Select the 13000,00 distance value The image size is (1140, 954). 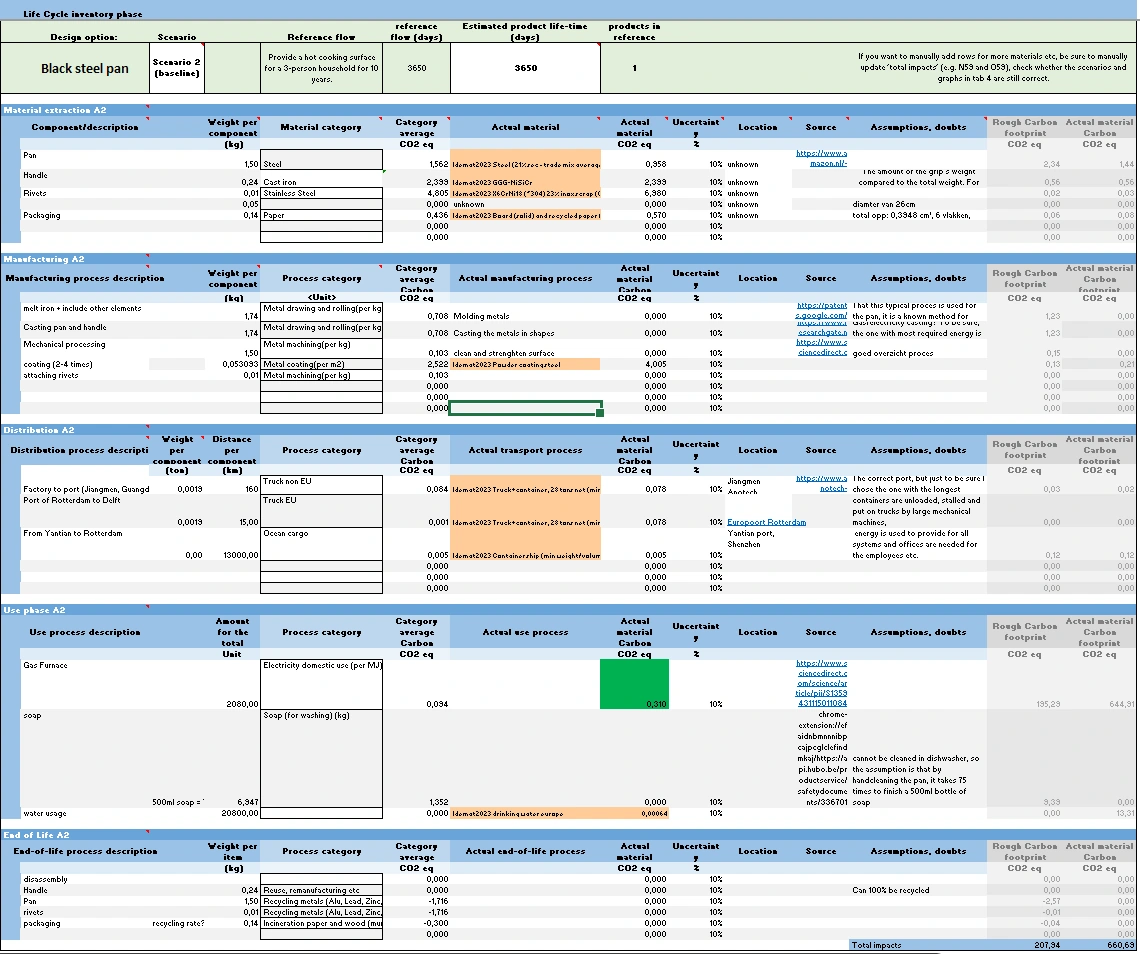click(x=240, y=556)
